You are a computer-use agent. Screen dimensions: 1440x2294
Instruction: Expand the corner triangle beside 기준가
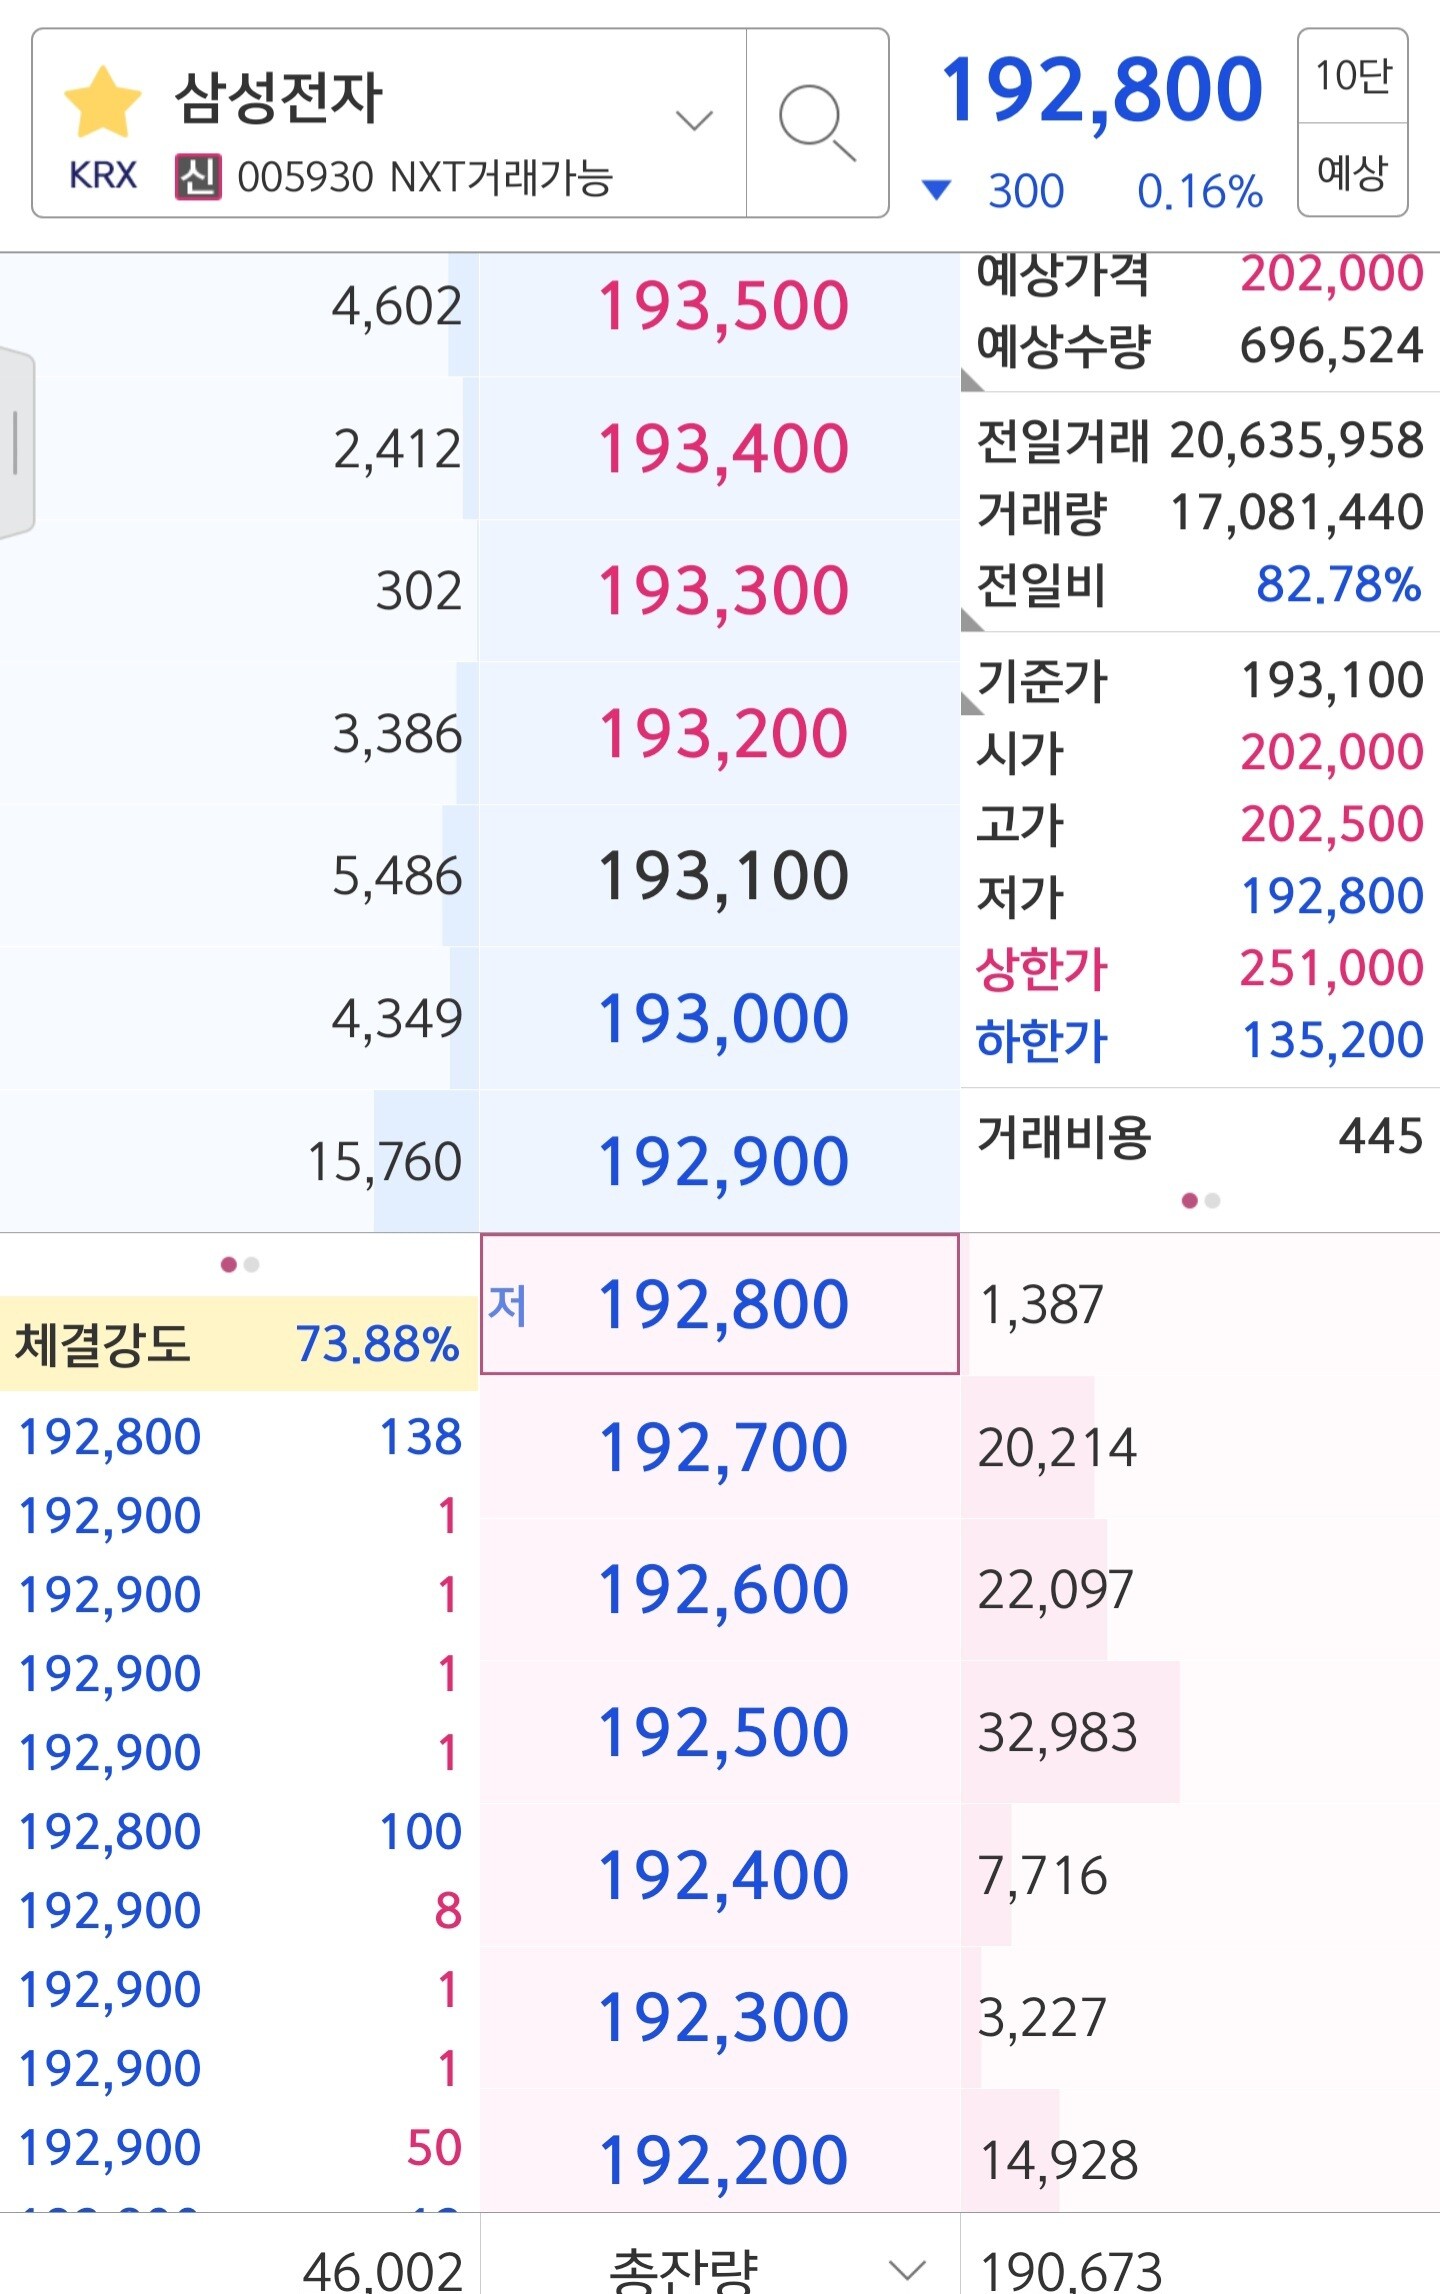(970, 704)
